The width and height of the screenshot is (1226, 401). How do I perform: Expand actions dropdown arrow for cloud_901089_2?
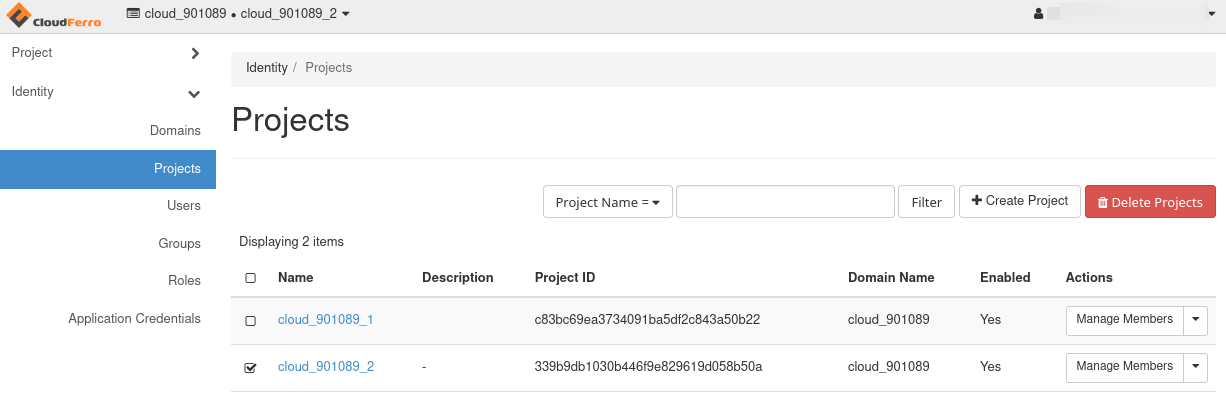click(x=1196, y=367)
